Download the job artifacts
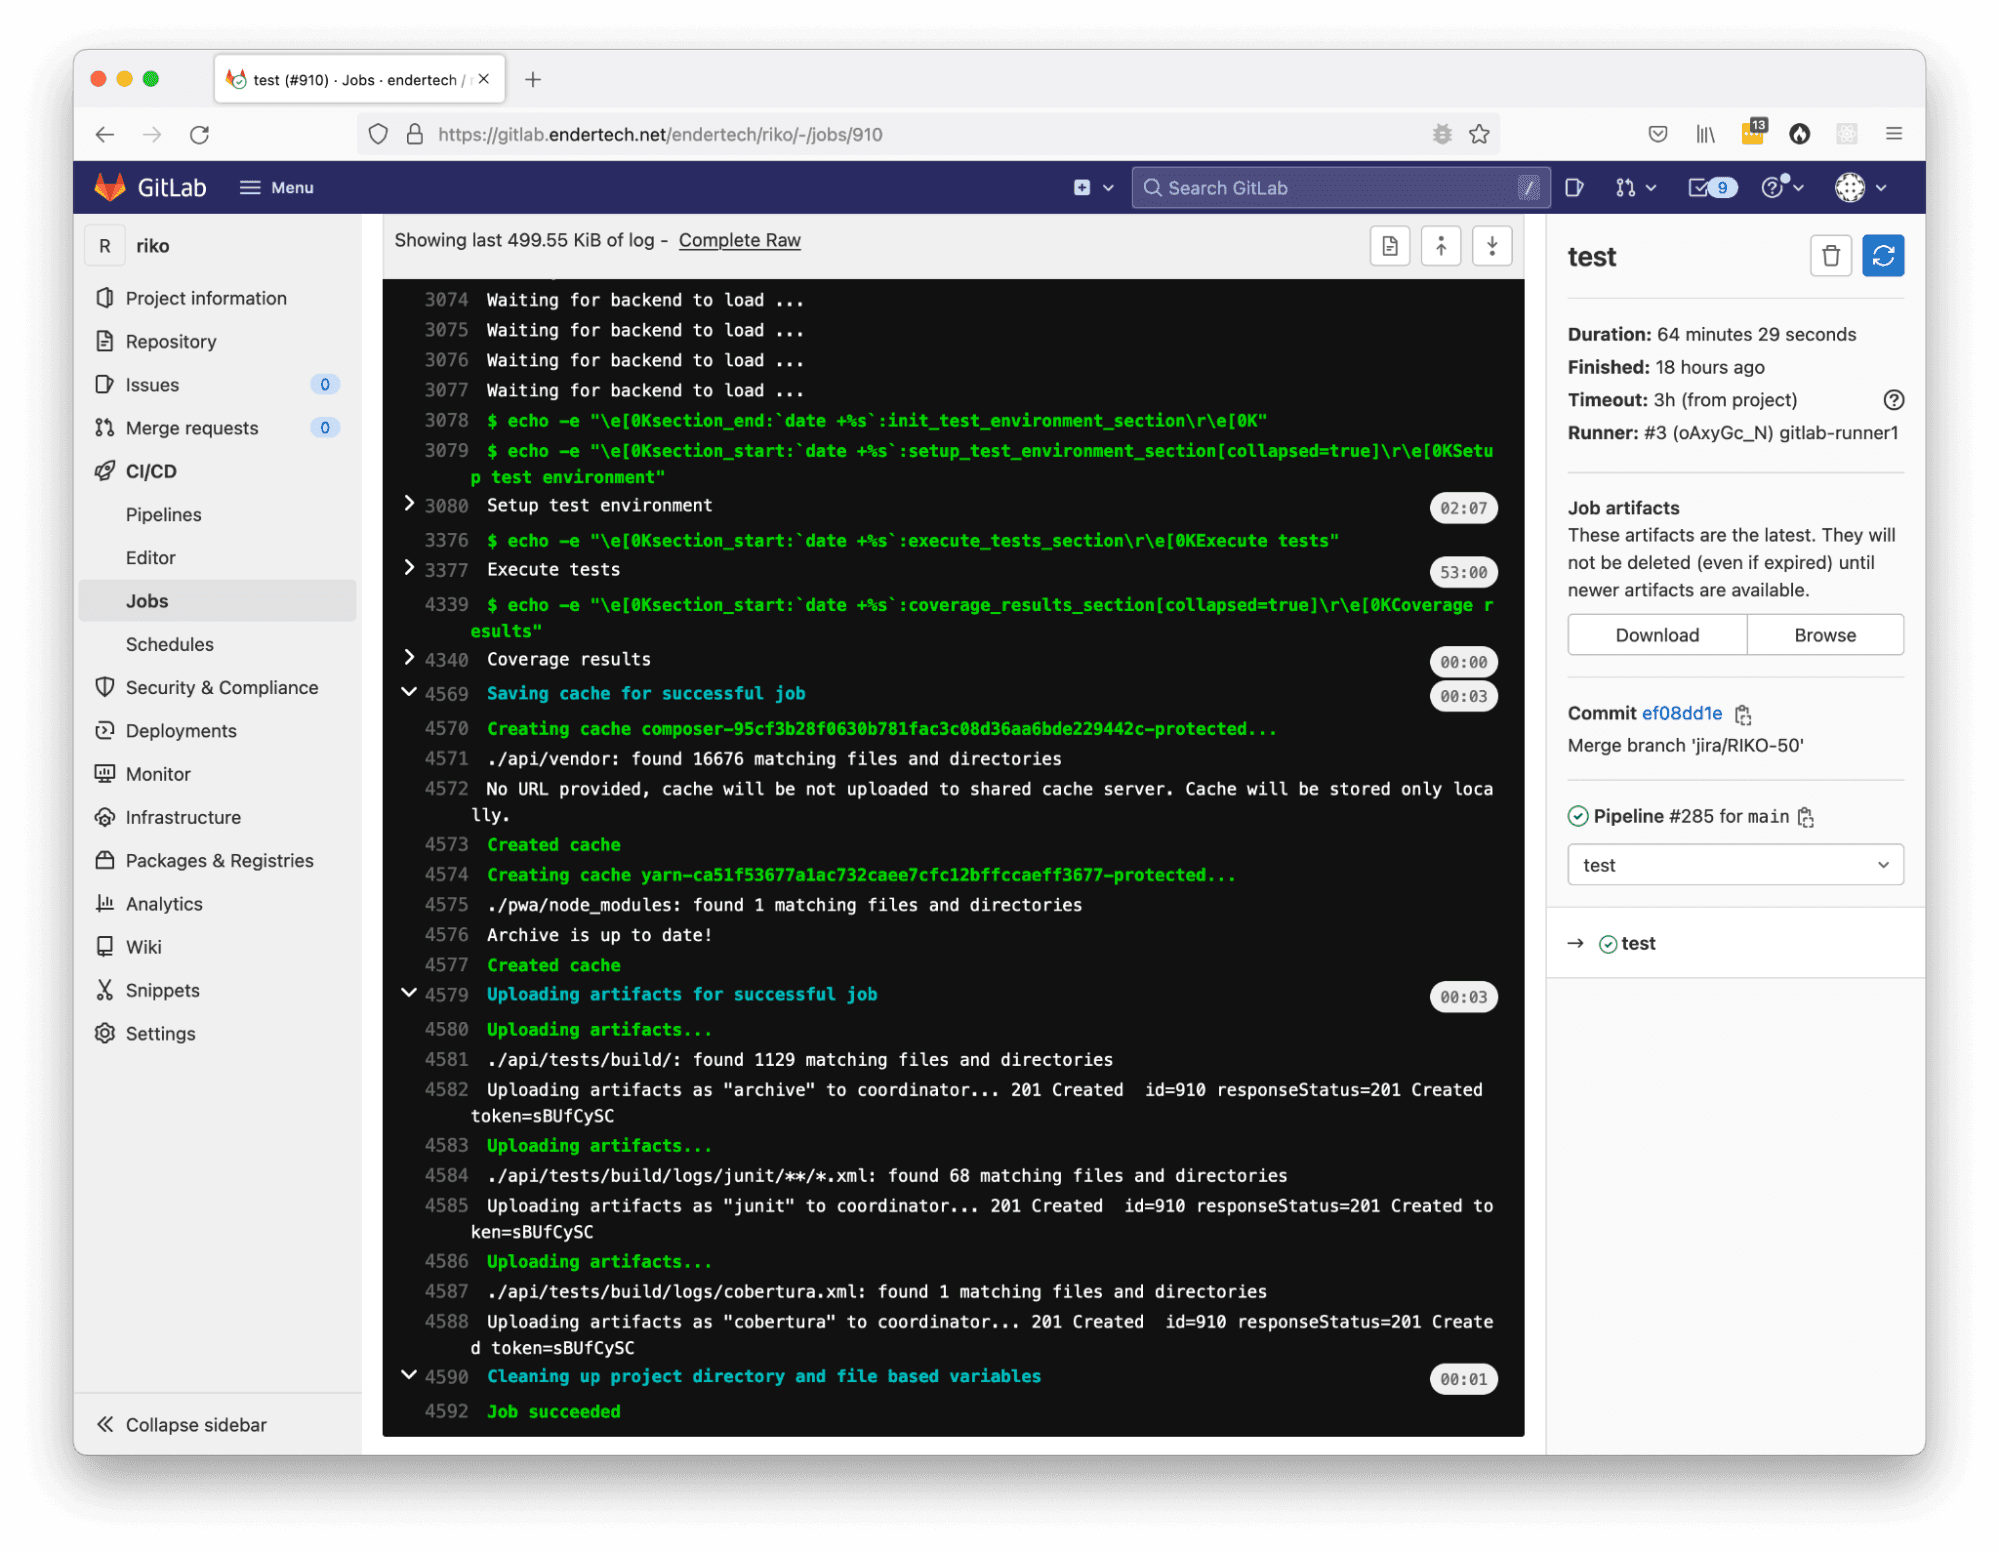1999x1552 pixels. click(1656, 635)
